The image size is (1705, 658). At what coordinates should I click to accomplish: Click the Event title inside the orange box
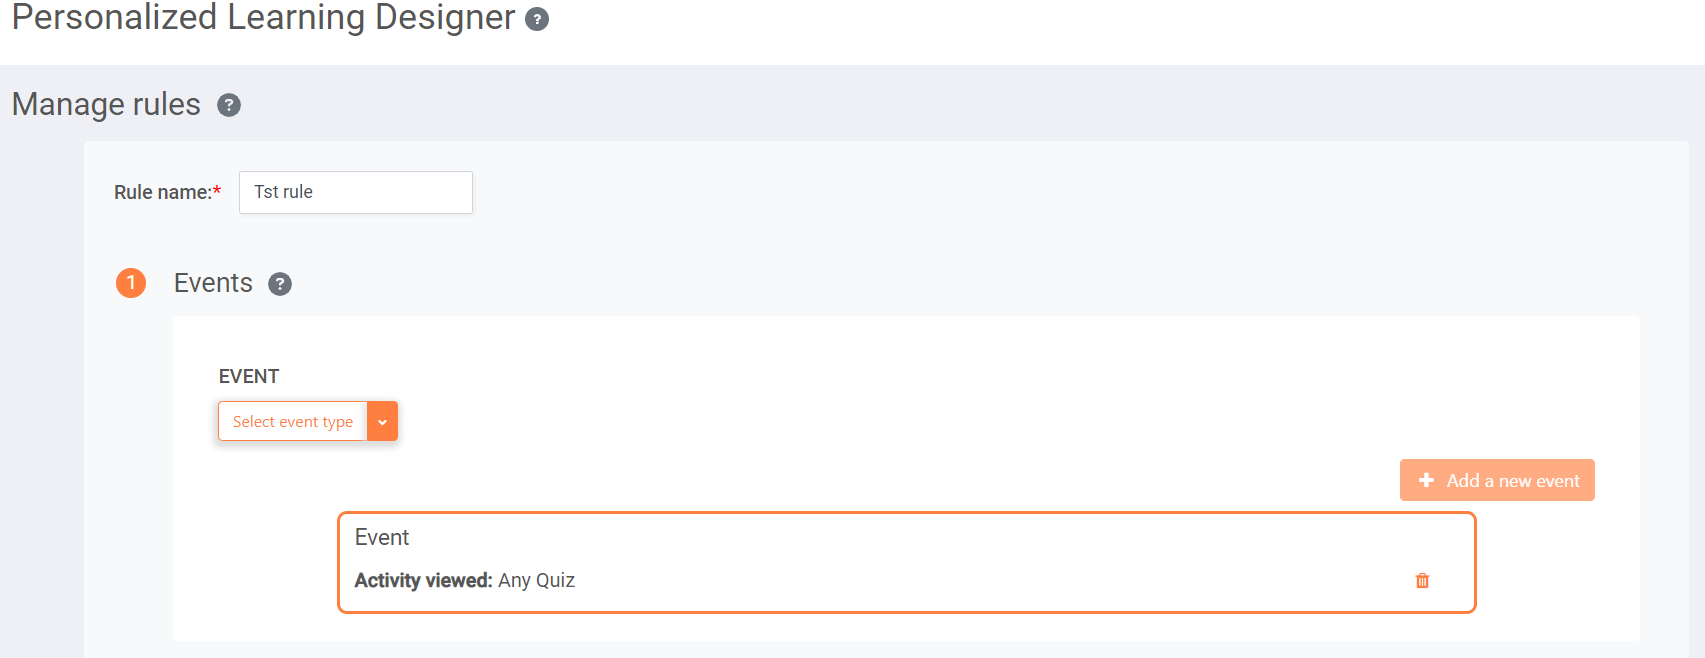coord(382,537)
